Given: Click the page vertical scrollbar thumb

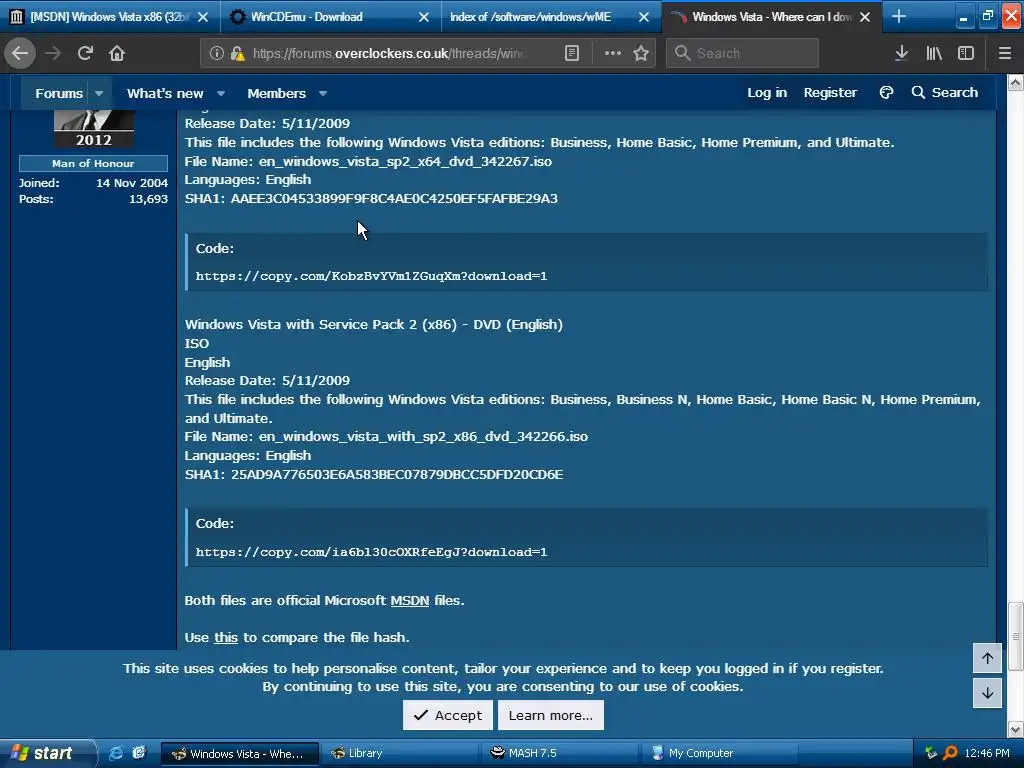Looking at the screenshot, I should pos(1016,637).
